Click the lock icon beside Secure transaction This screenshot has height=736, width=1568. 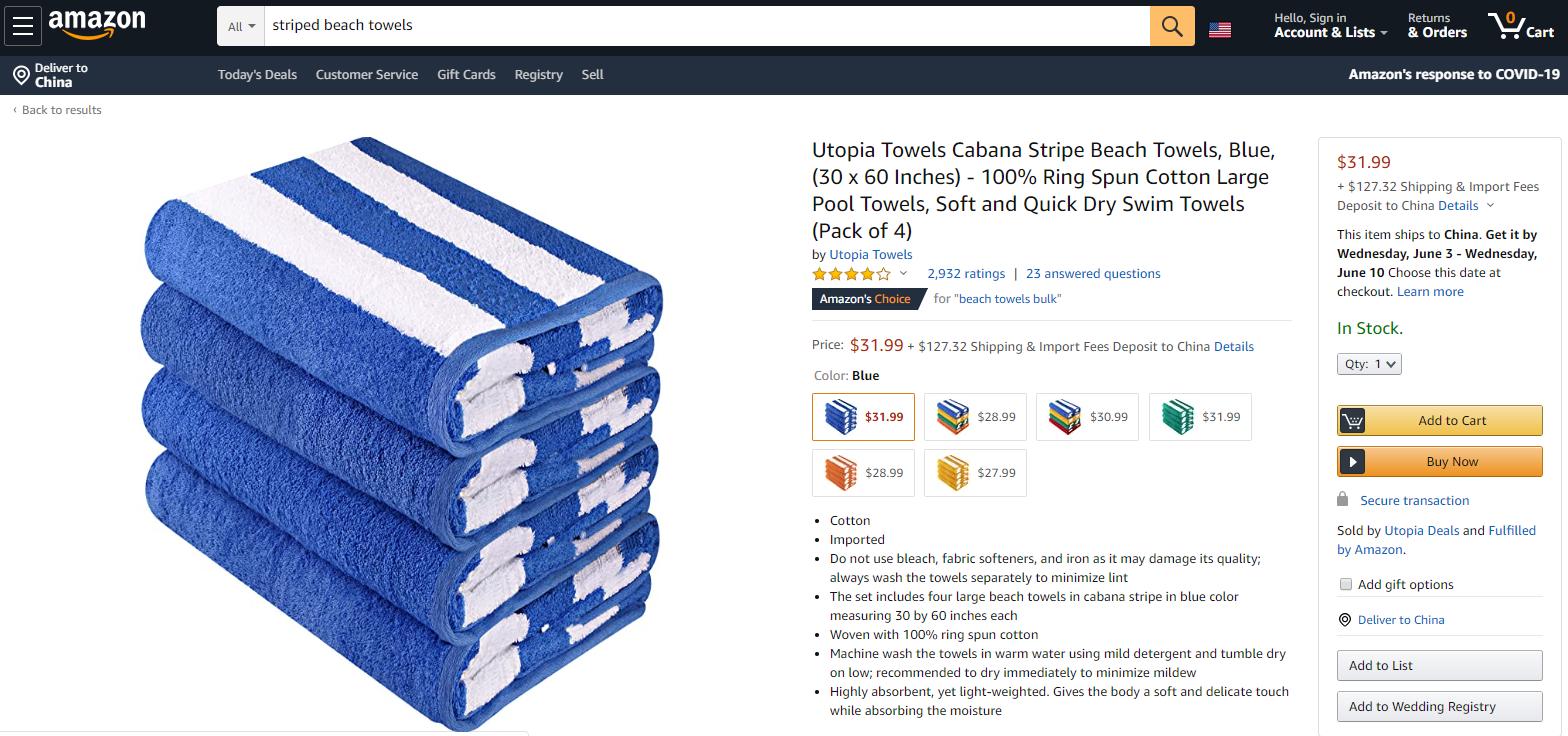[1343, 500]
